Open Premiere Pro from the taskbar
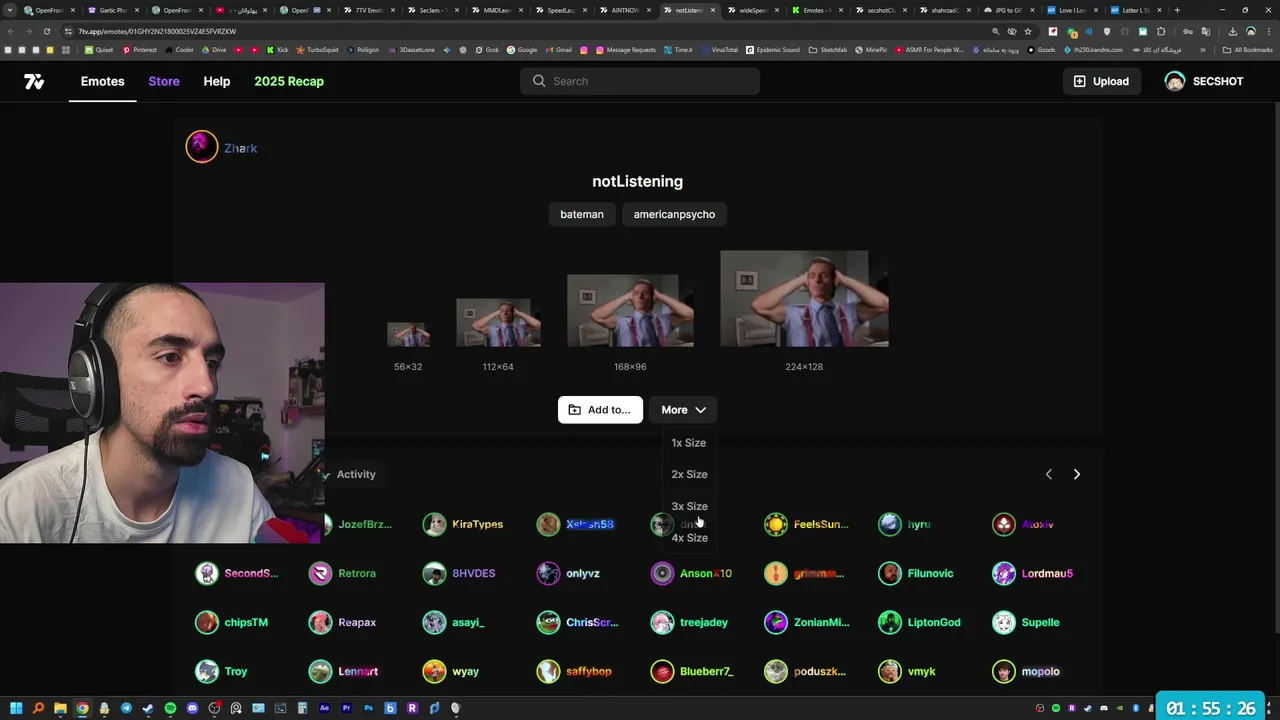Image resolution: width=1280 pixels, height=720 pixels. [x=346, y=708]
